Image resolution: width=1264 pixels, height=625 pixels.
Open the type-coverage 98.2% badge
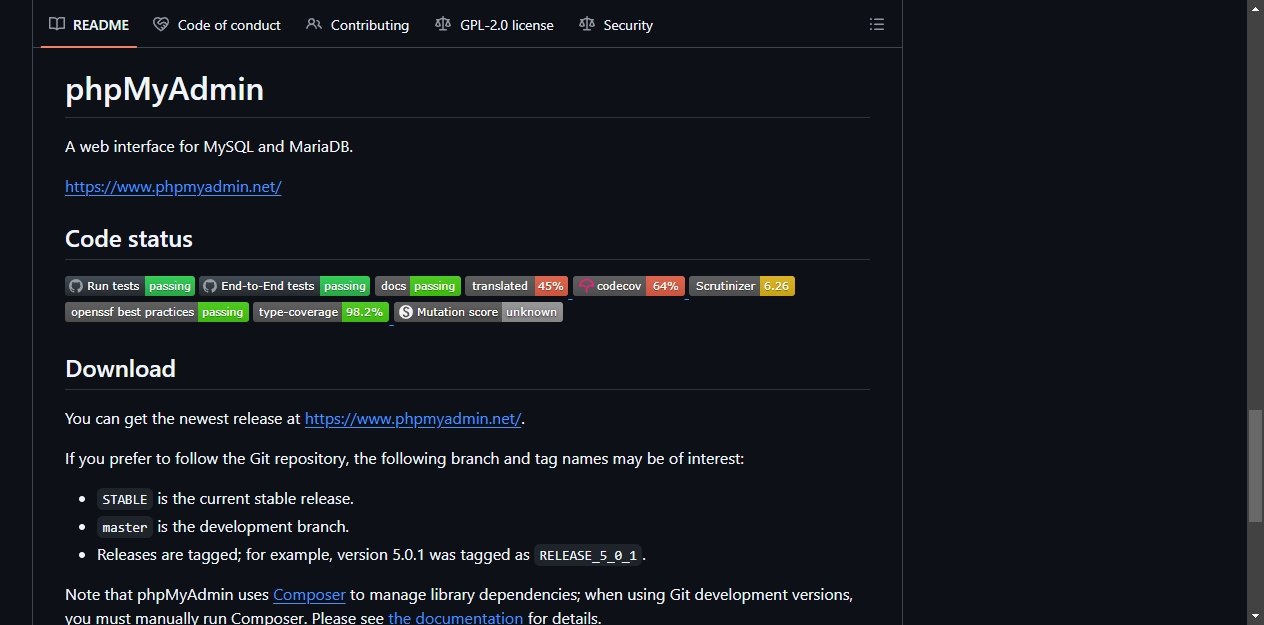(x=321, y=312)
